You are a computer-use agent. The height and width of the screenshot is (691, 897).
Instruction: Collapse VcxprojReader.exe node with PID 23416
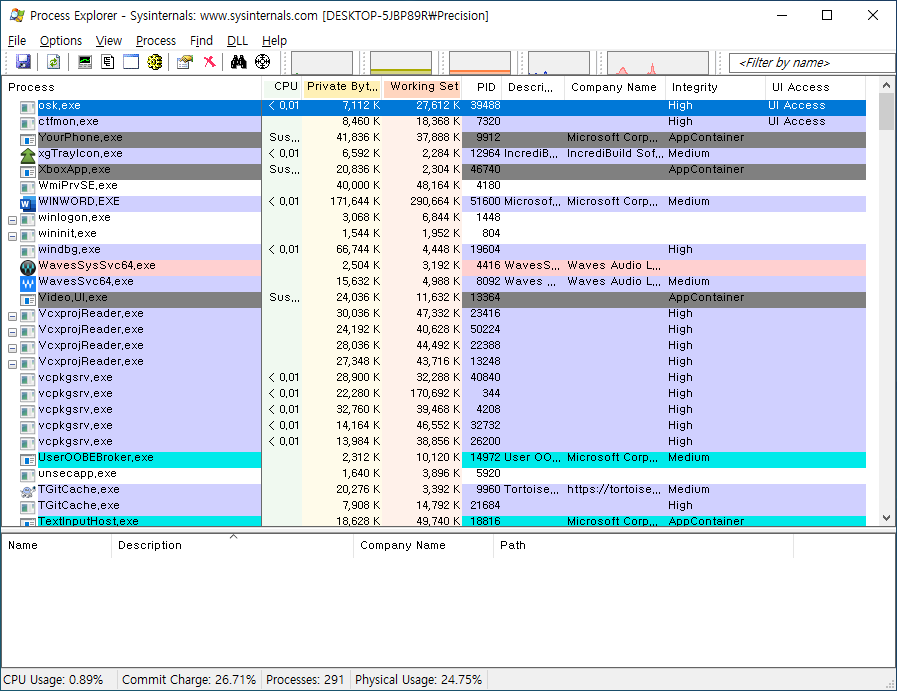(13, 316)
